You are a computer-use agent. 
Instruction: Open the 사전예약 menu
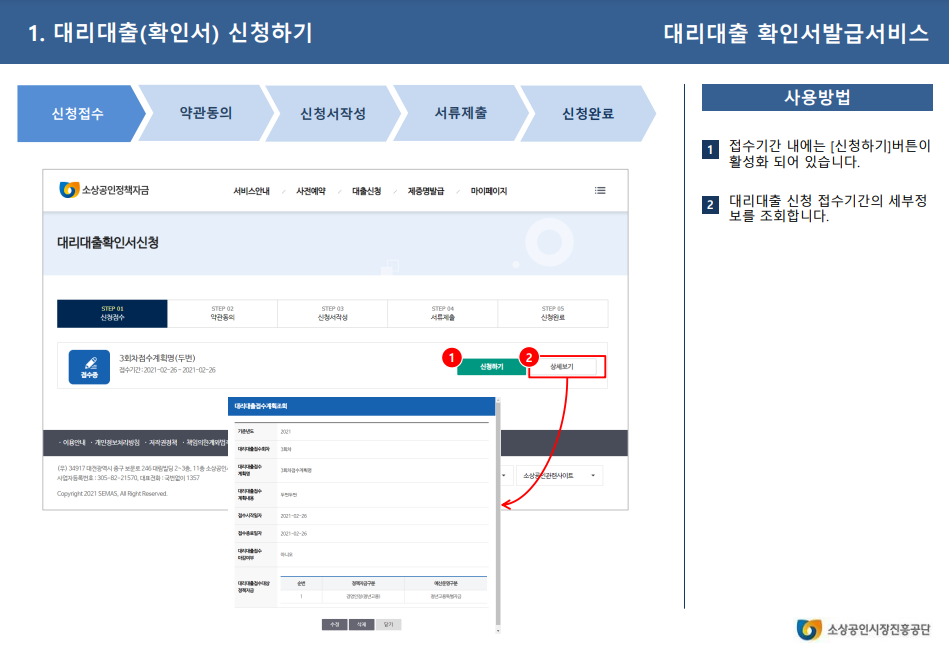pos(310,191)
